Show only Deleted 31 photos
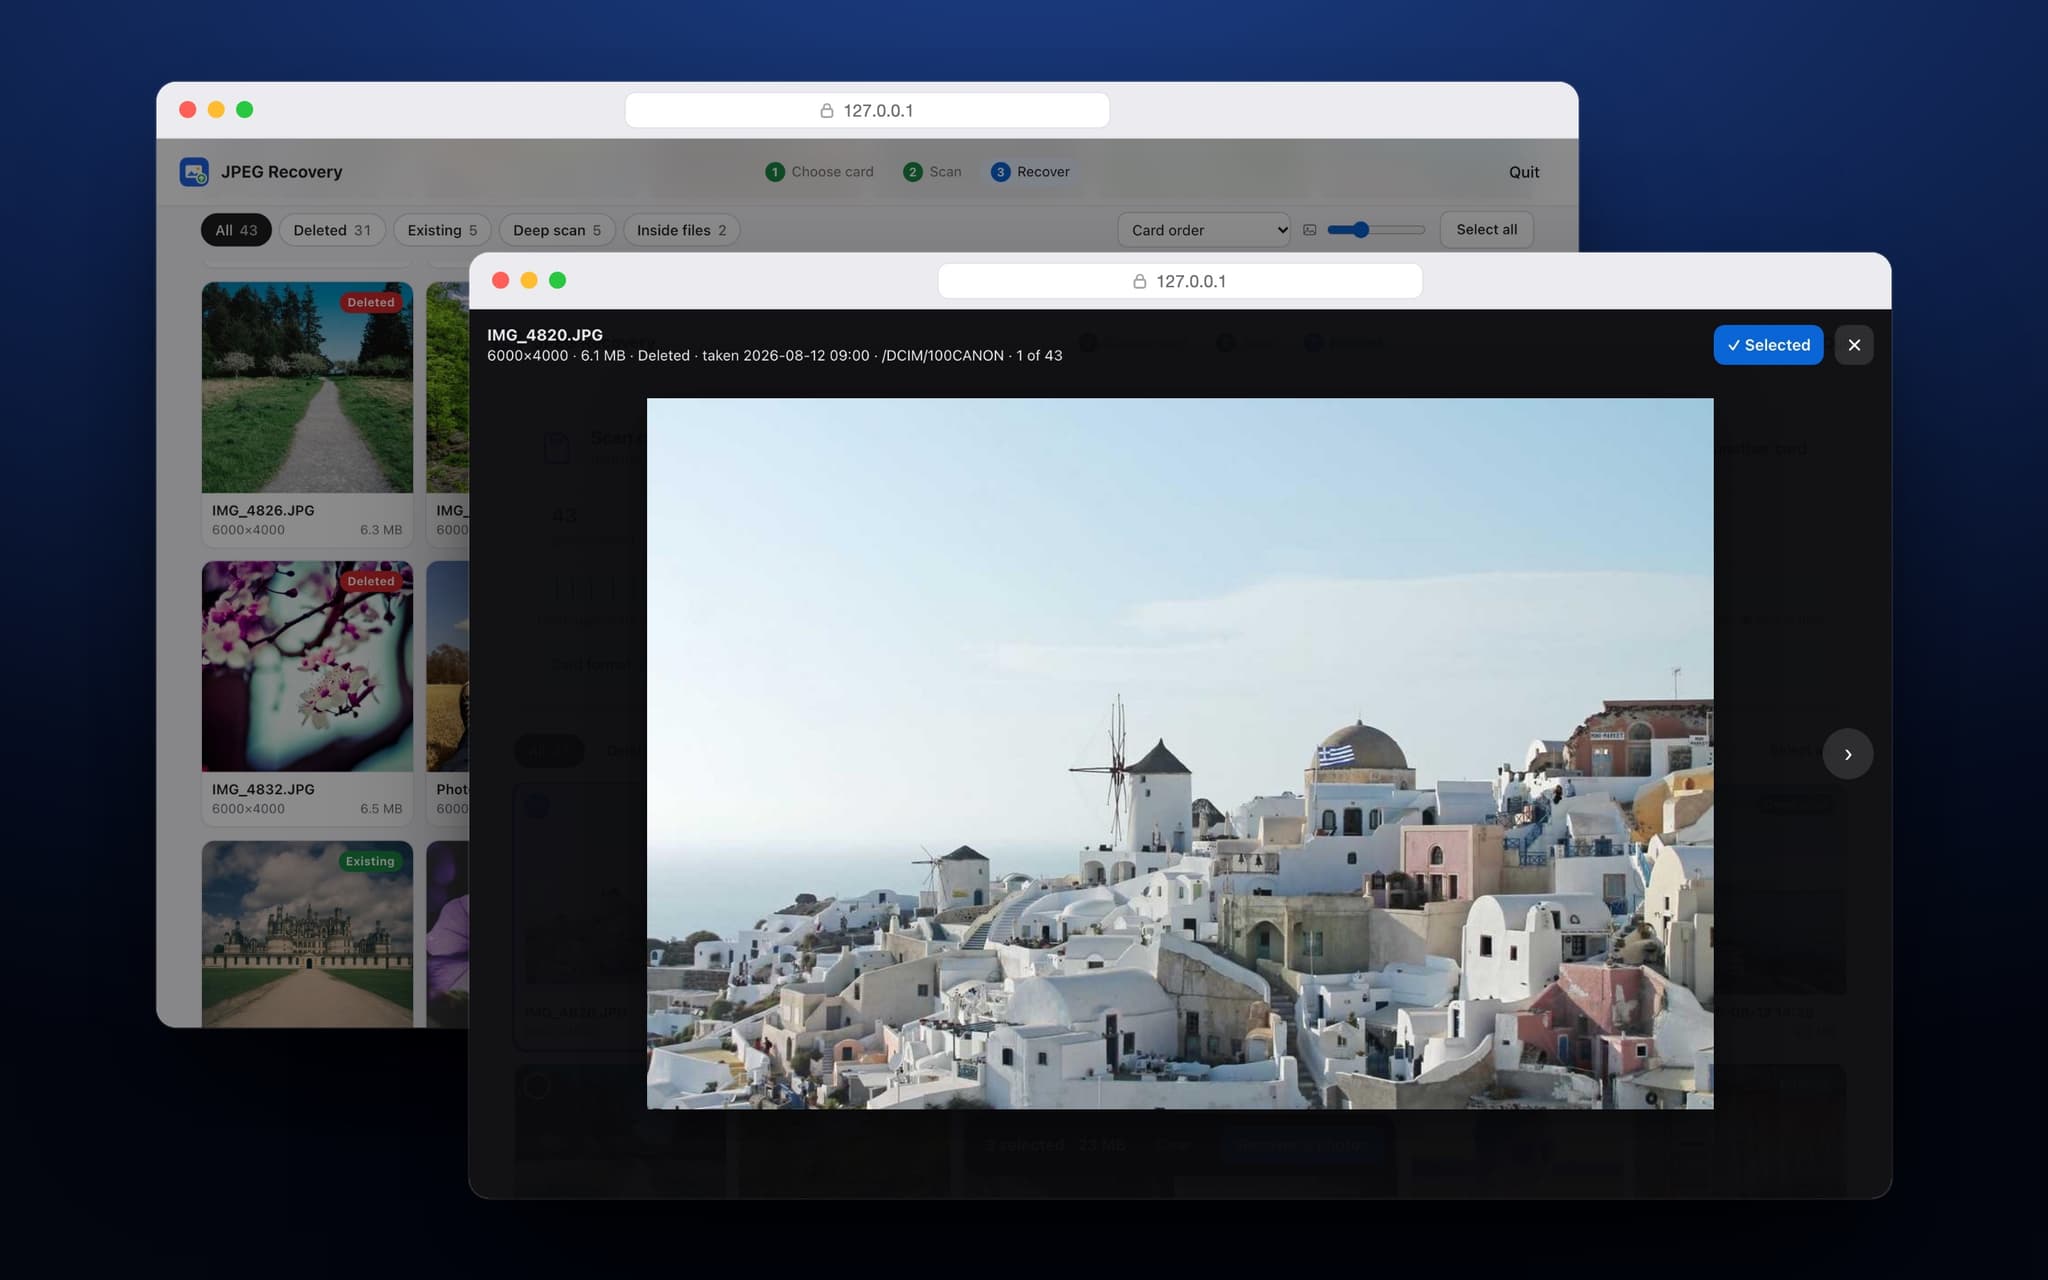 [332, 230]
